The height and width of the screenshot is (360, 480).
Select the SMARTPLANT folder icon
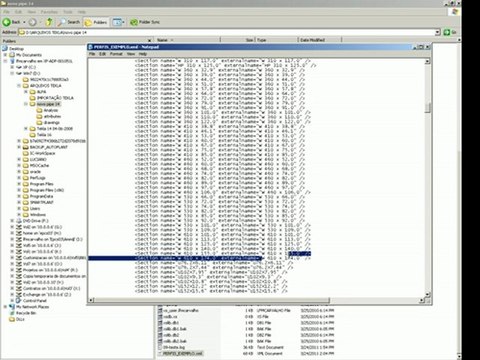(26, 202)
